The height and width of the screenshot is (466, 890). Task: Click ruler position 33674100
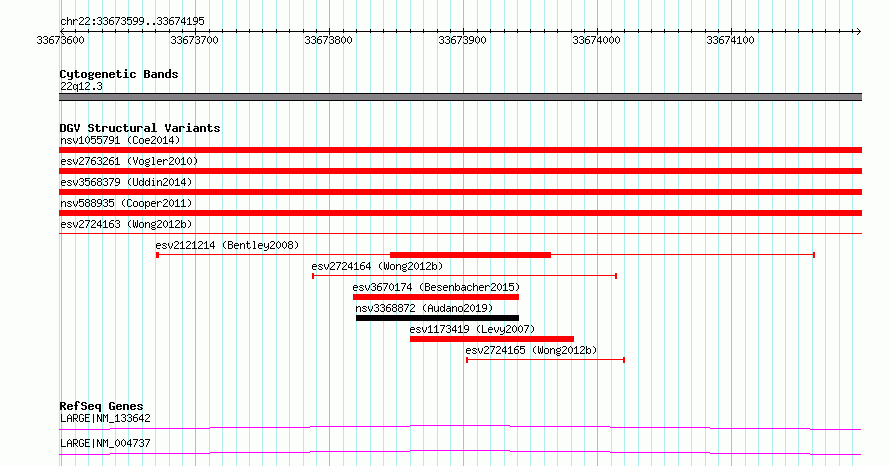pos(731,40)
